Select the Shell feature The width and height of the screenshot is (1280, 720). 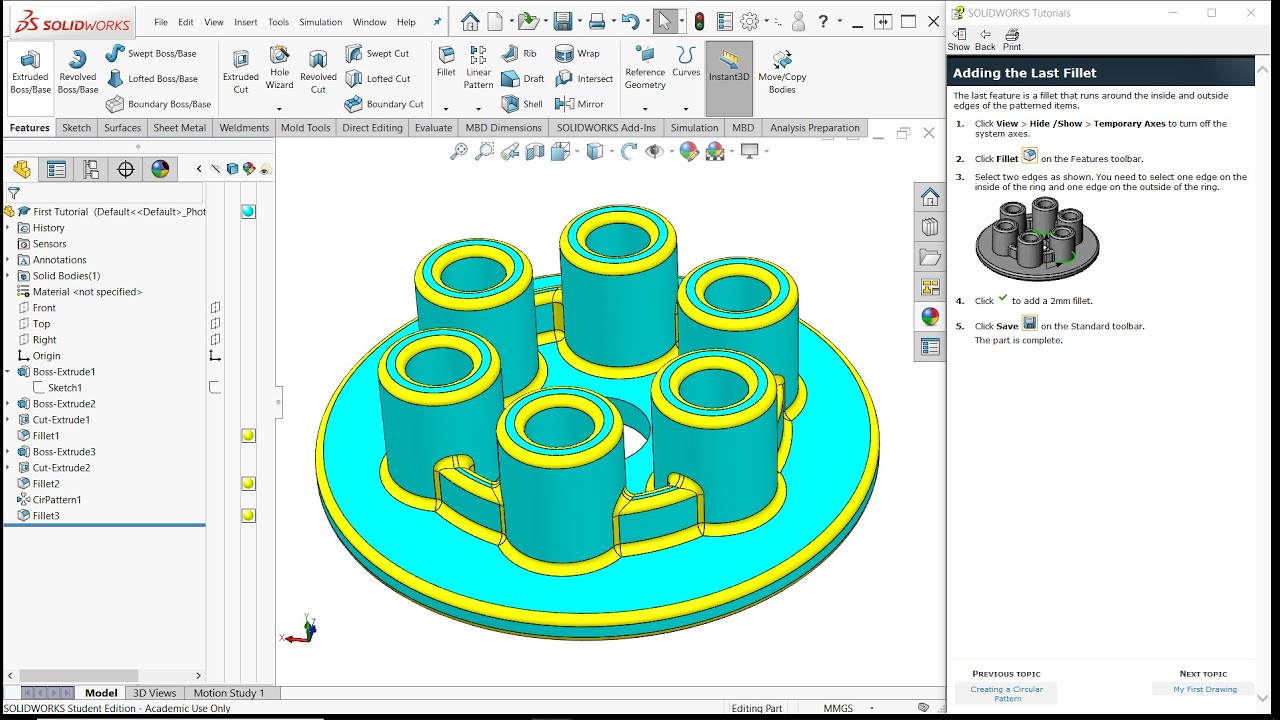[522, 104]
